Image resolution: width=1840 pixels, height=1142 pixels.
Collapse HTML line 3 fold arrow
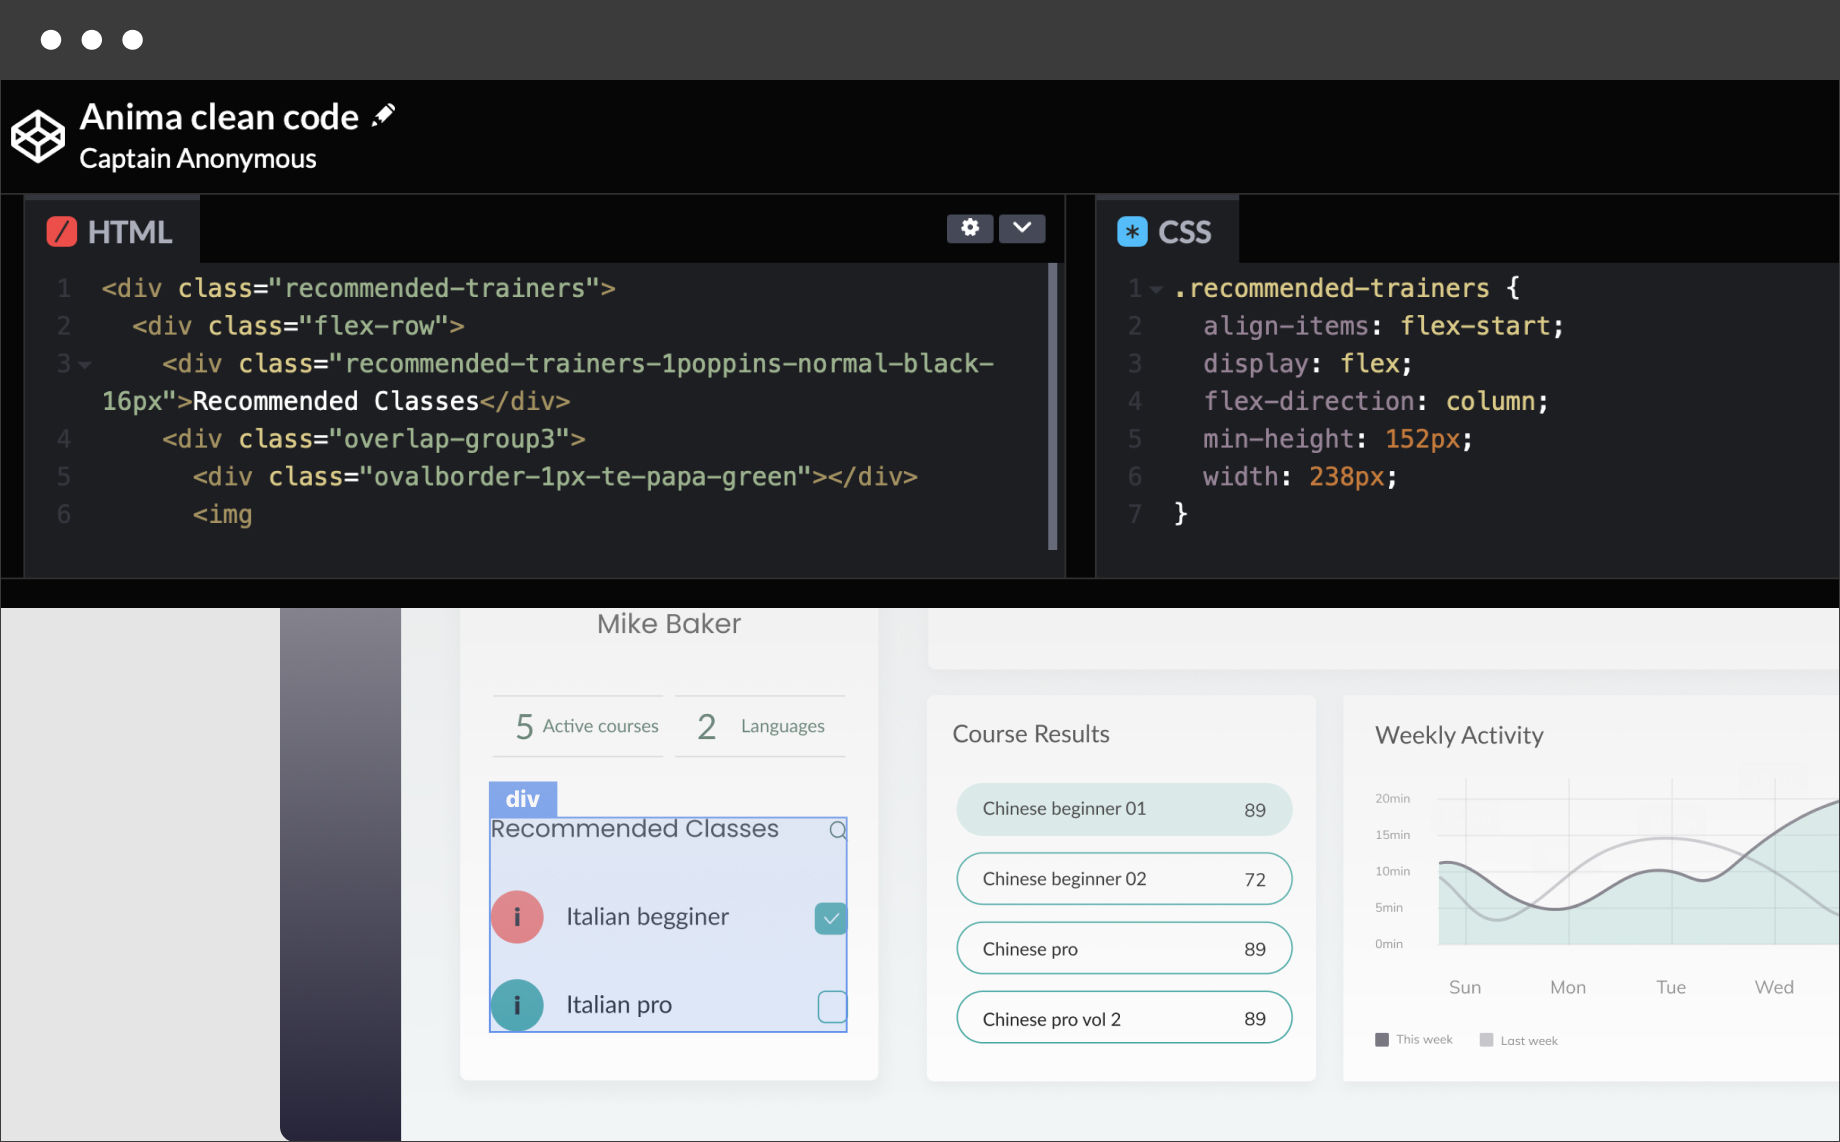85,365
